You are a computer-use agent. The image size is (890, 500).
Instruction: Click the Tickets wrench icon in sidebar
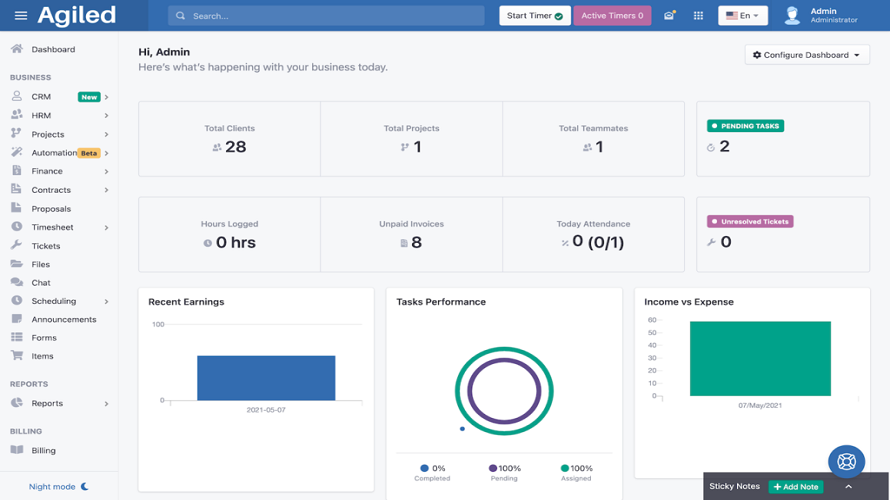click(x=16, y=245)
